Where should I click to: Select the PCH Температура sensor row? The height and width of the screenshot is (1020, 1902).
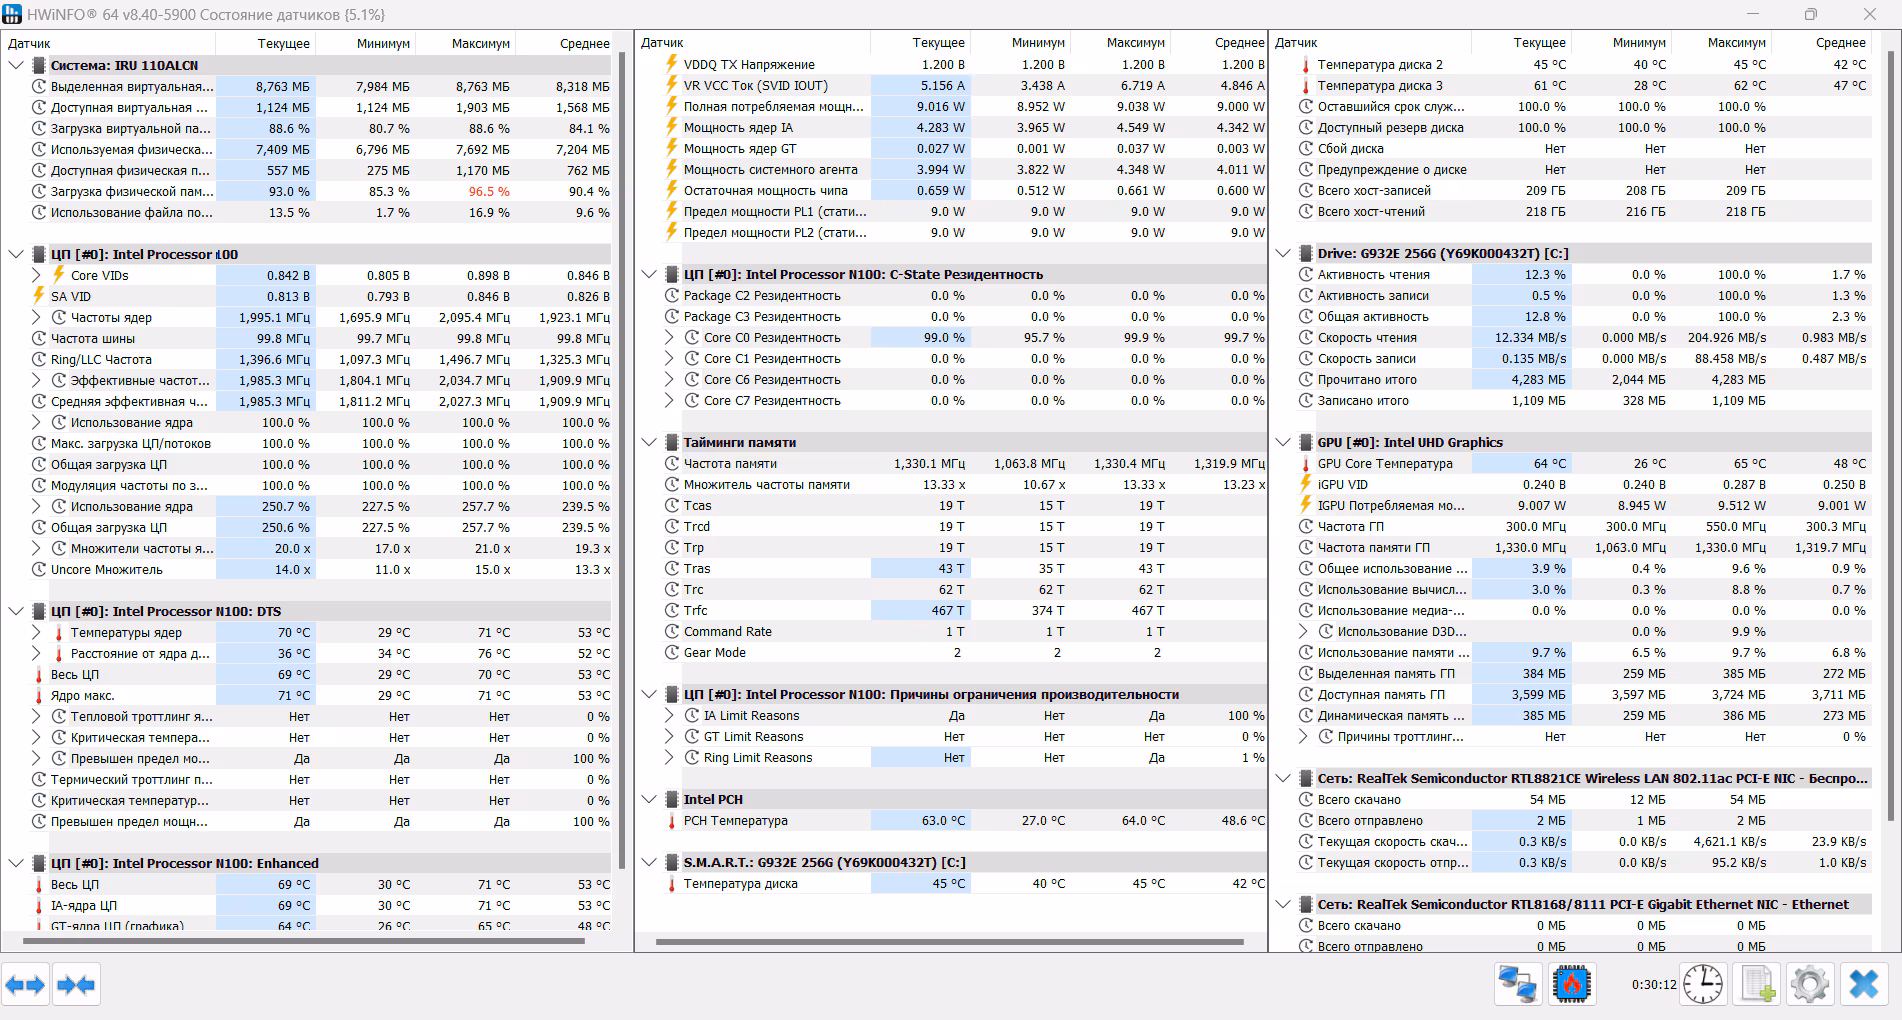(x=735, y=820)
